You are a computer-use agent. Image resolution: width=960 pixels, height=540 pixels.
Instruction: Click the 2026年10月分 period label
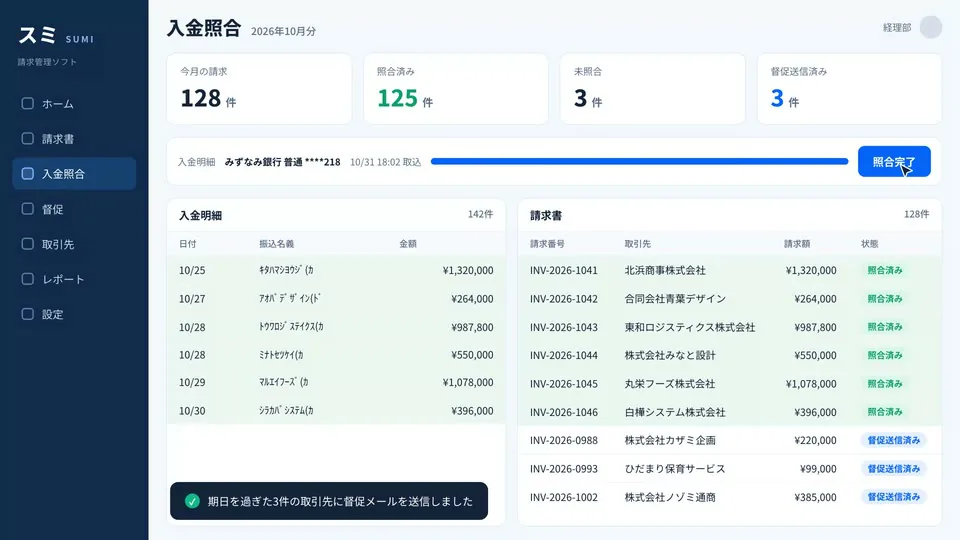click(x=283, y=31)
